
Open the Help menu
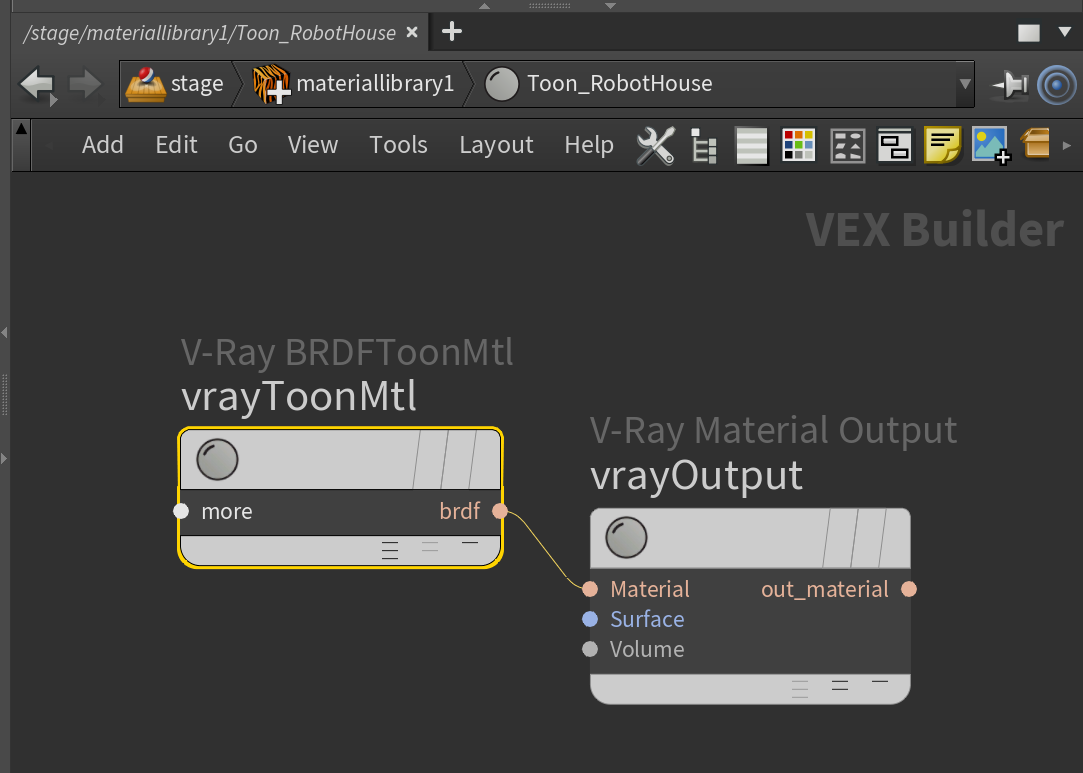tap(588, 145)
